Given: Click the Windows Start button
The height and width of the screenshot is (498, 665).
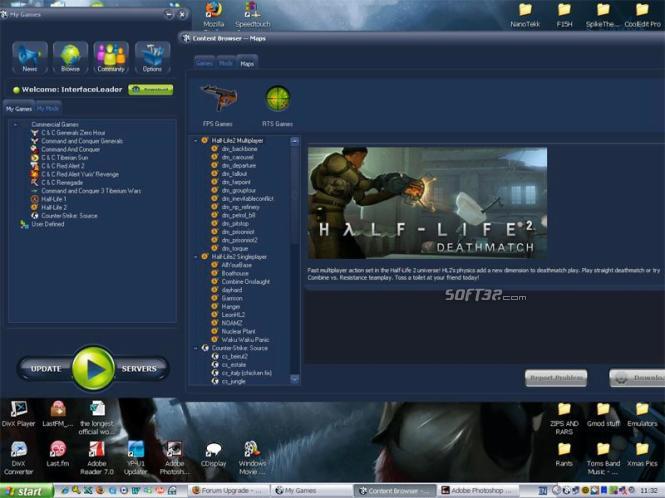Looking at the screenshot, I should (x=26, y=491).
